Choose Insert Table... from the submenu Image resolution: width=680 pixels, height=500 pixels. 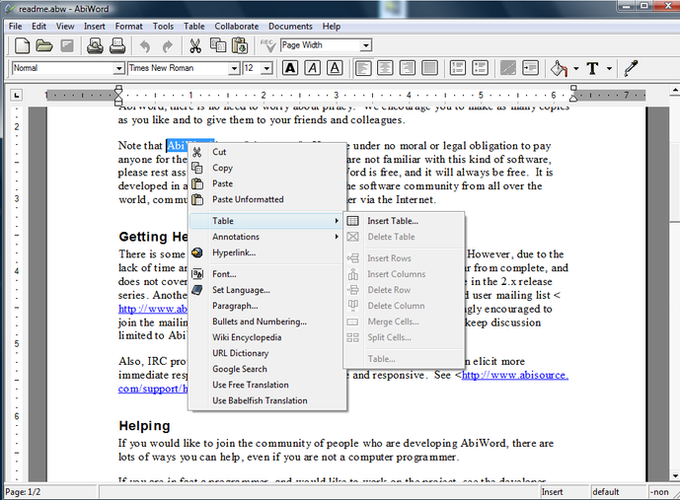404,221
